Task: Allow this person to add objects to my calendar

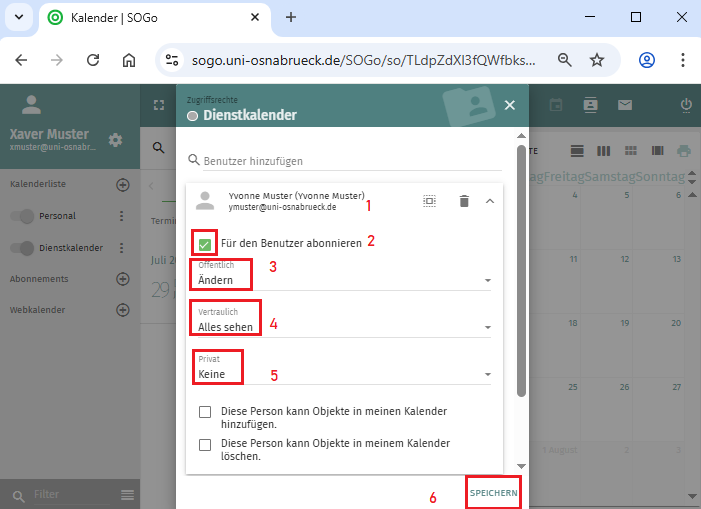Action: [x=205, y=412]
